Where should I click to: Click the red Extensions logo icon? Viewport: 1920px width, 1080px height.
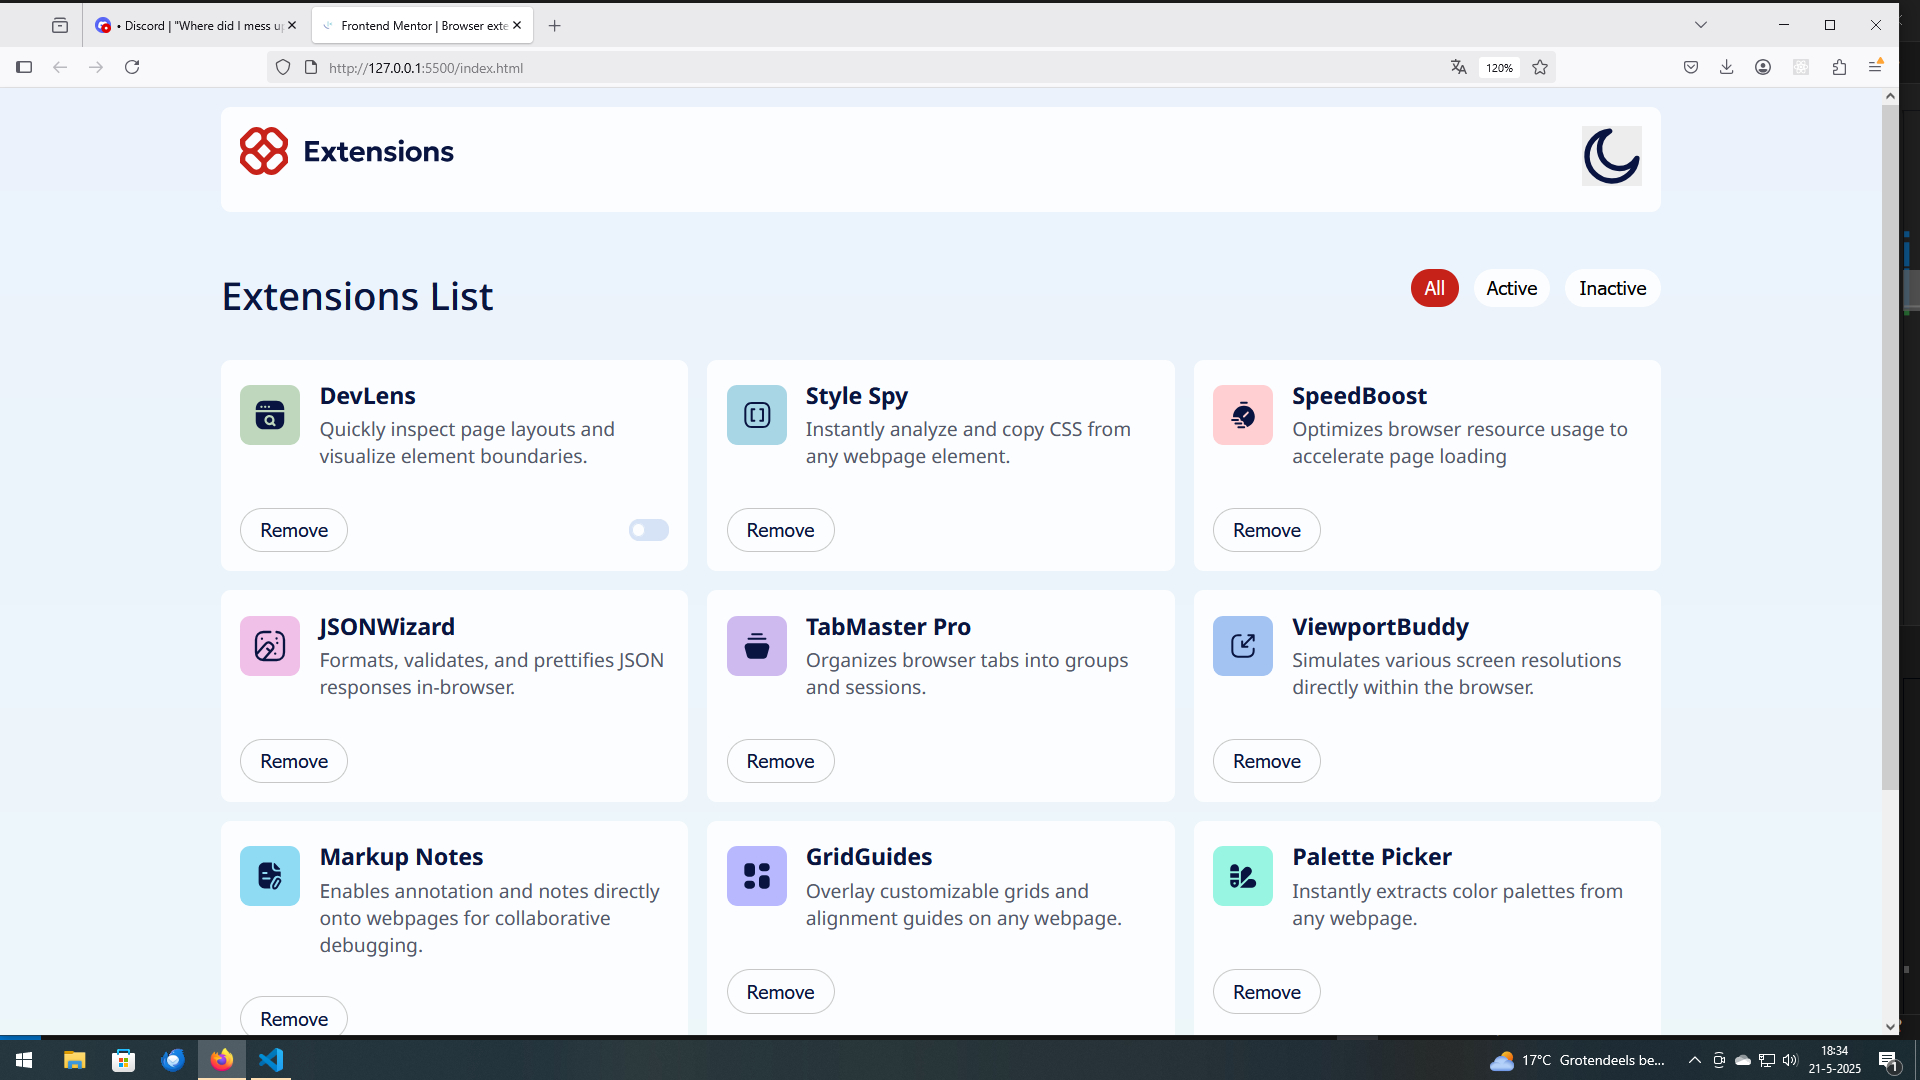click(264, 151)
